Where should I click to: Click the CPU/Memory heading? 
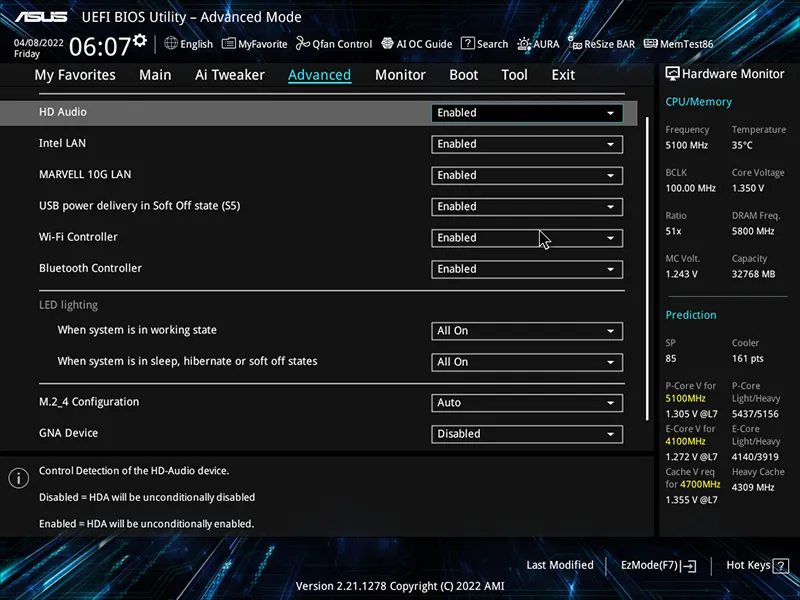[x=698, y=102]
